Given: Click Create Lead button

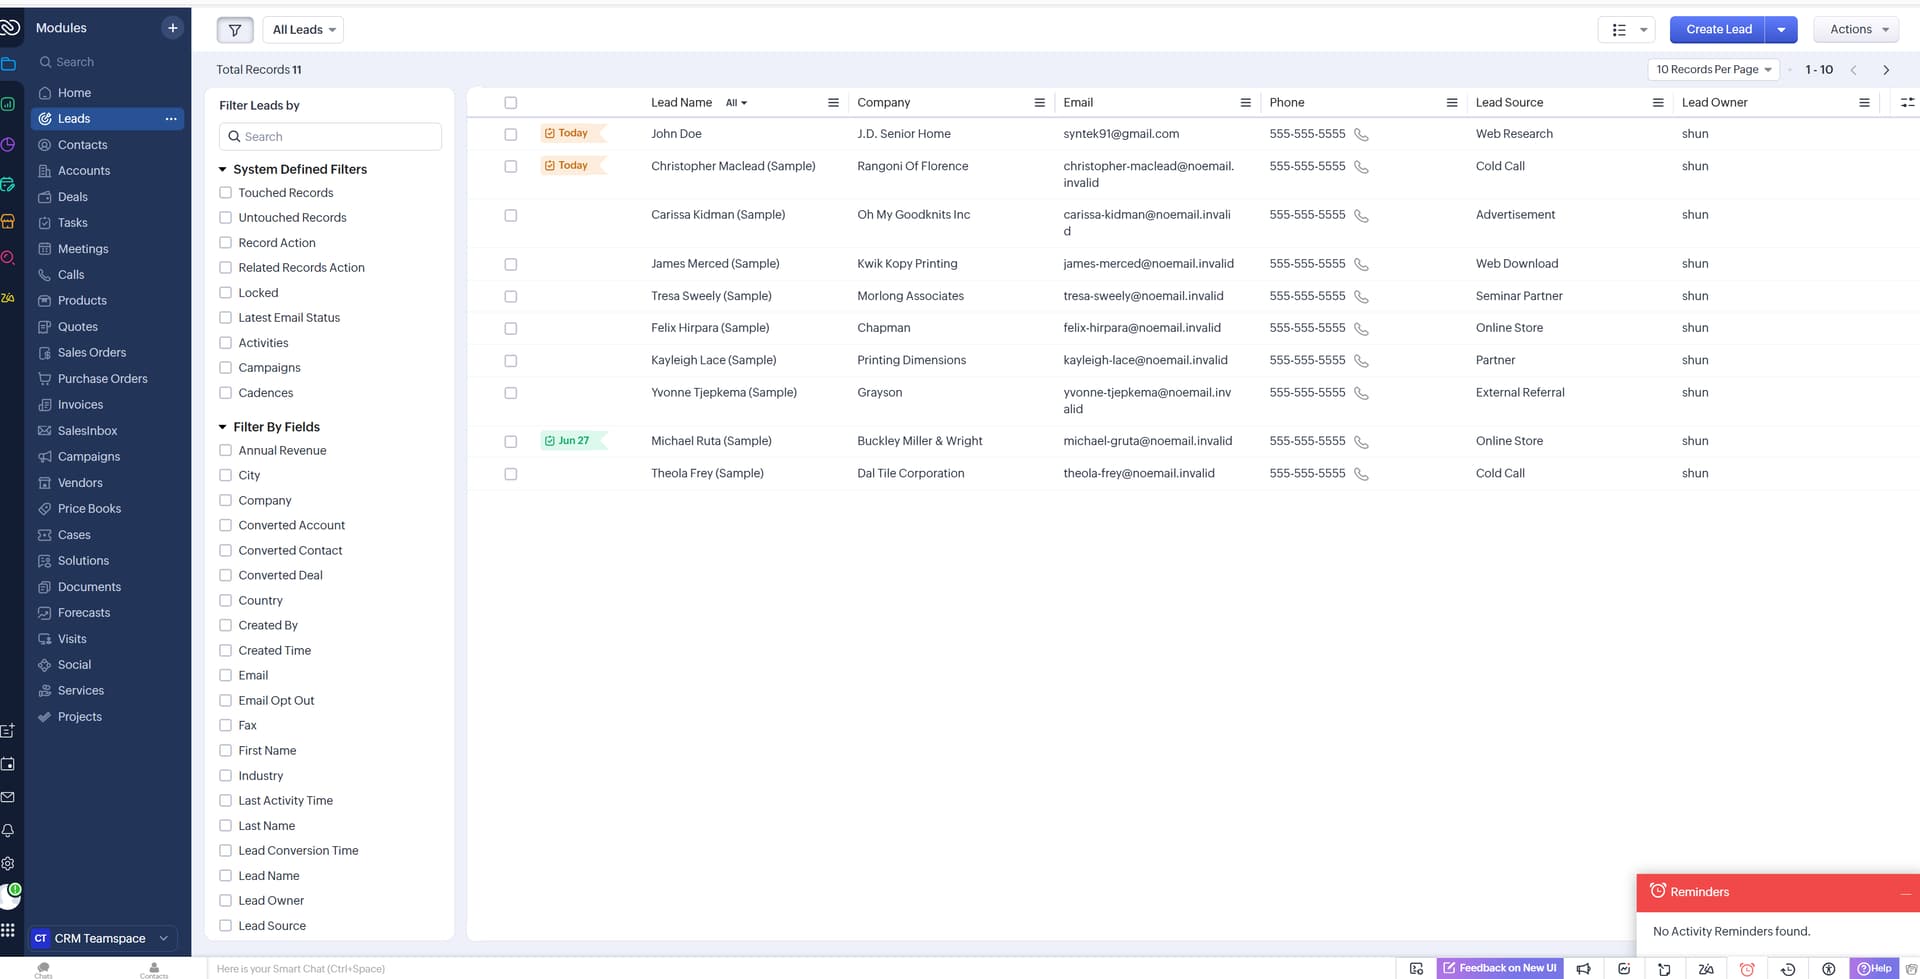Looking at the screenshot, I should click(x=1718, y=30).
